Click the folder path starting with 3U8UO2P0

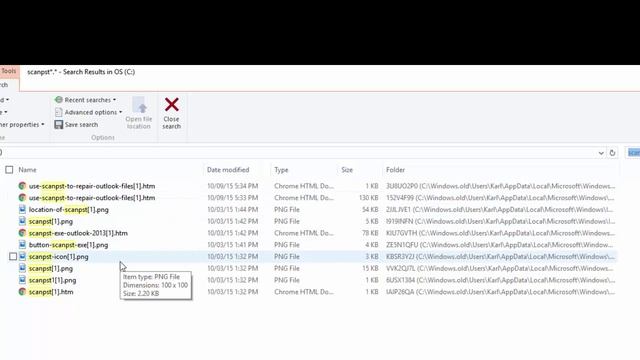(x=500, y=186)
